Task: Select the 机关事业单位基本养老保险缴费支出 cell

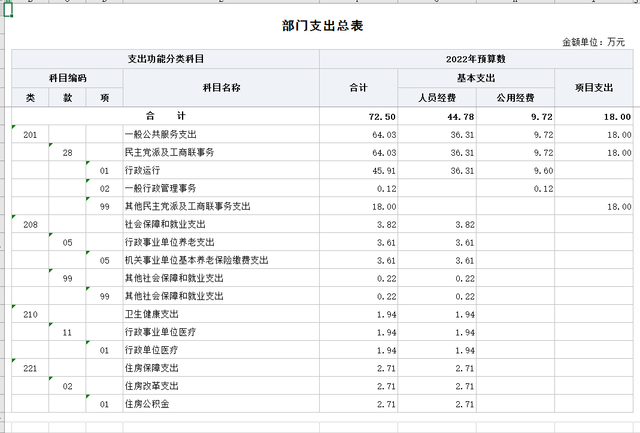Action: 196,260
